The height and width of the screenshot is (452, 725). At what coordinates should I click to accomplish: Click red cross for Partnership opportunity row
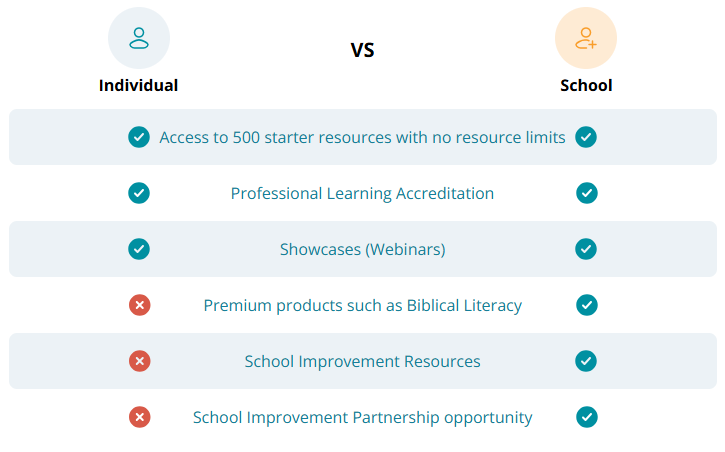(140, 417)
